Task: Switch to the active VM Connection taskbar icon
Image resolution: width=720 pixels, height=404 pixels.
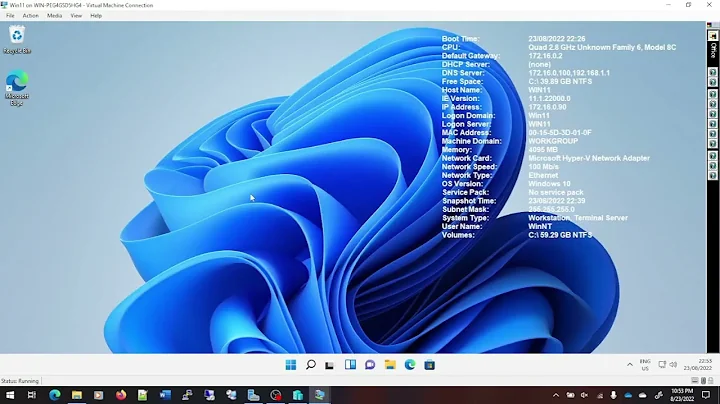Action: point(320,395)
